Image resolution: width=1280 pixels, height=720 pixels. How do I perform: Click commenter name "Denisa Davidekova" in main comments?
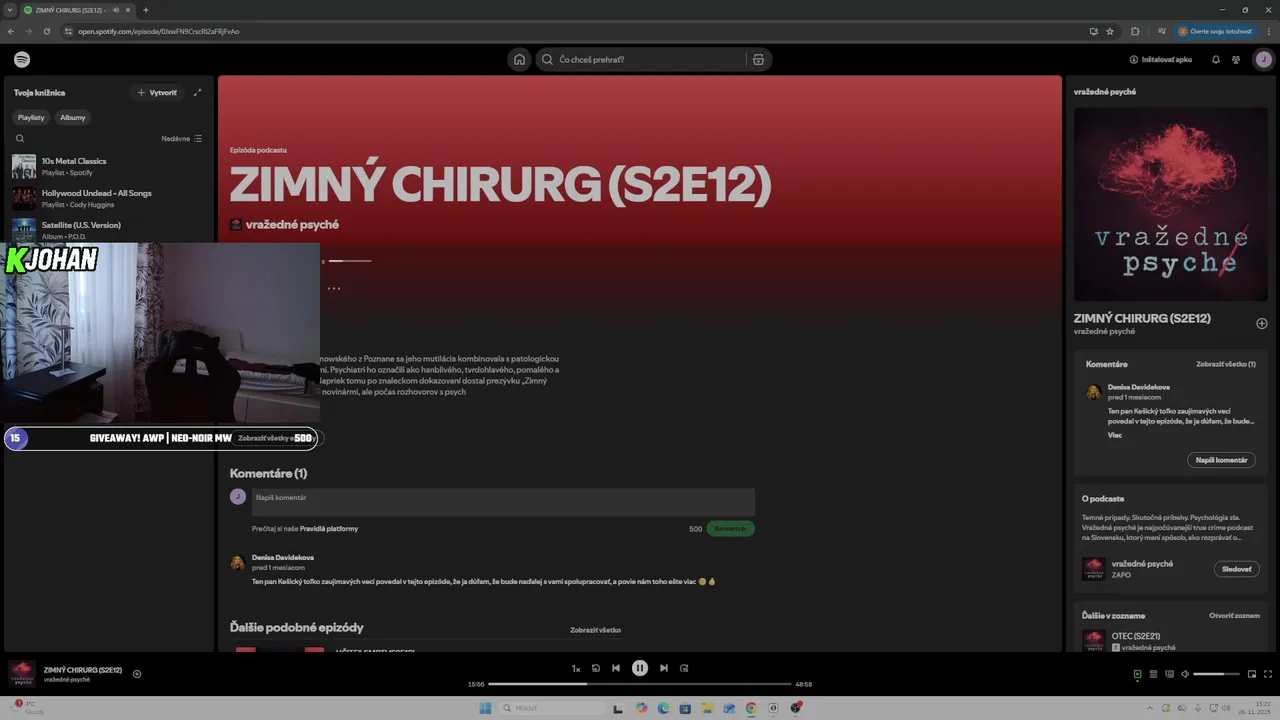[283, 557]
